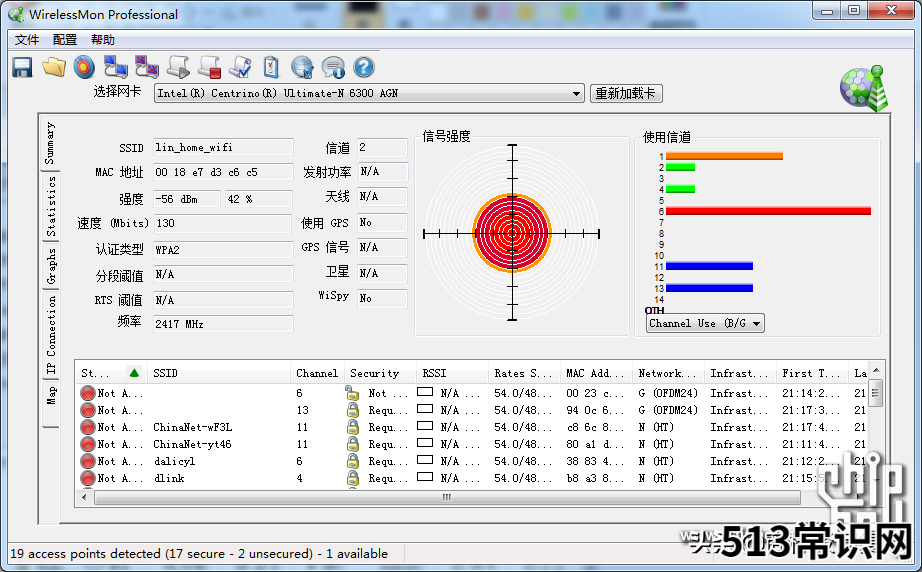Viewport: 922px width, 572px height.
Task: Click the scroll with checkmark toolbar icon
Action: pos(240,68)
